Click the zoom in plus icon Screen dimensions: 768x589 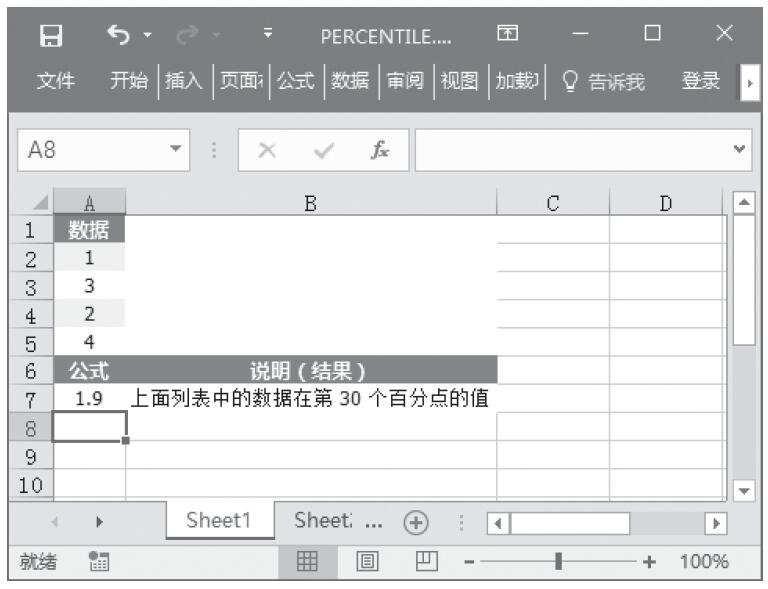[x=649, y=562]
